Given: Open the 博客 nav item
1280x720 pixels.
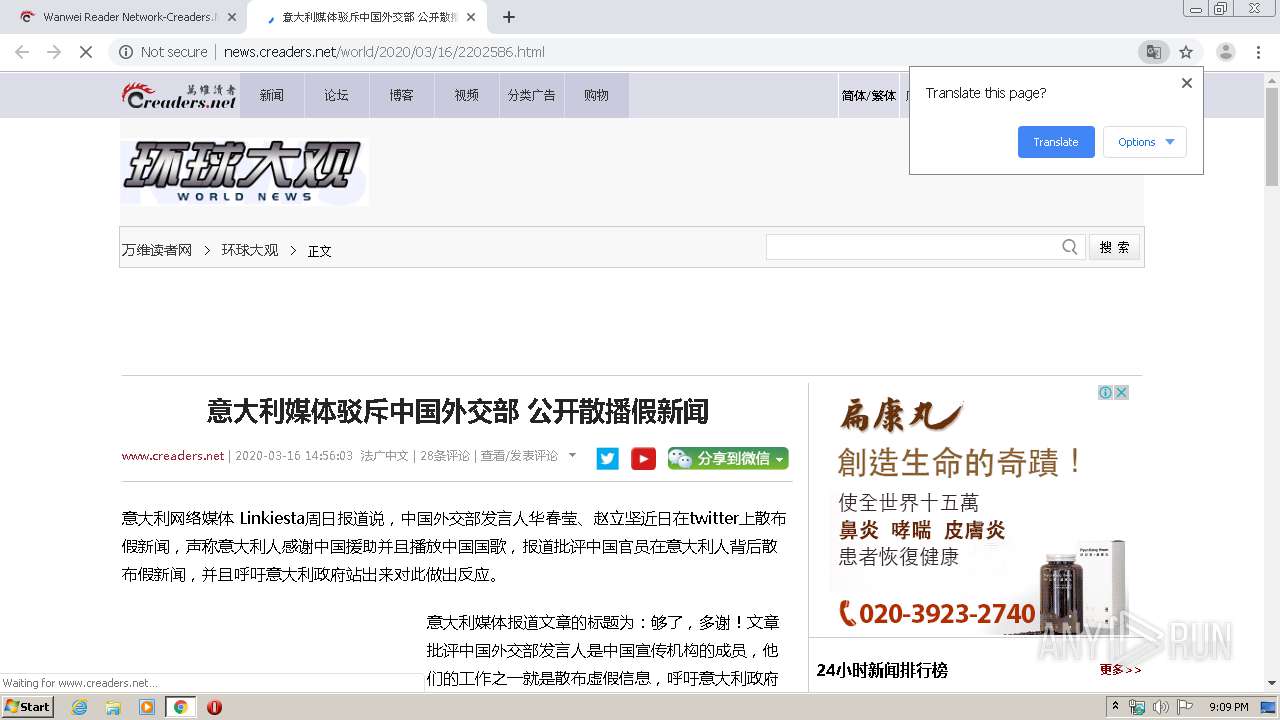Looking at the screenshot, I should pos(402,95).
